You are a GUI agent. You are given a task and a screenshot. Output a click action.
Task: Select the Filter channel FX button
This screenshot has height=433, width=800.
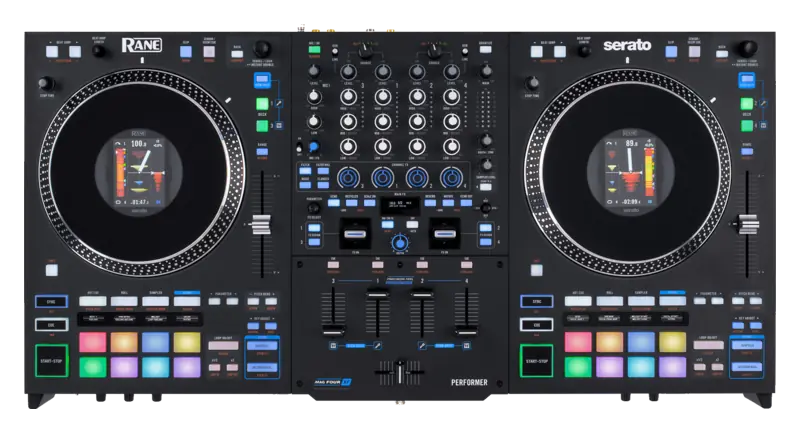[x=306, y=171]
